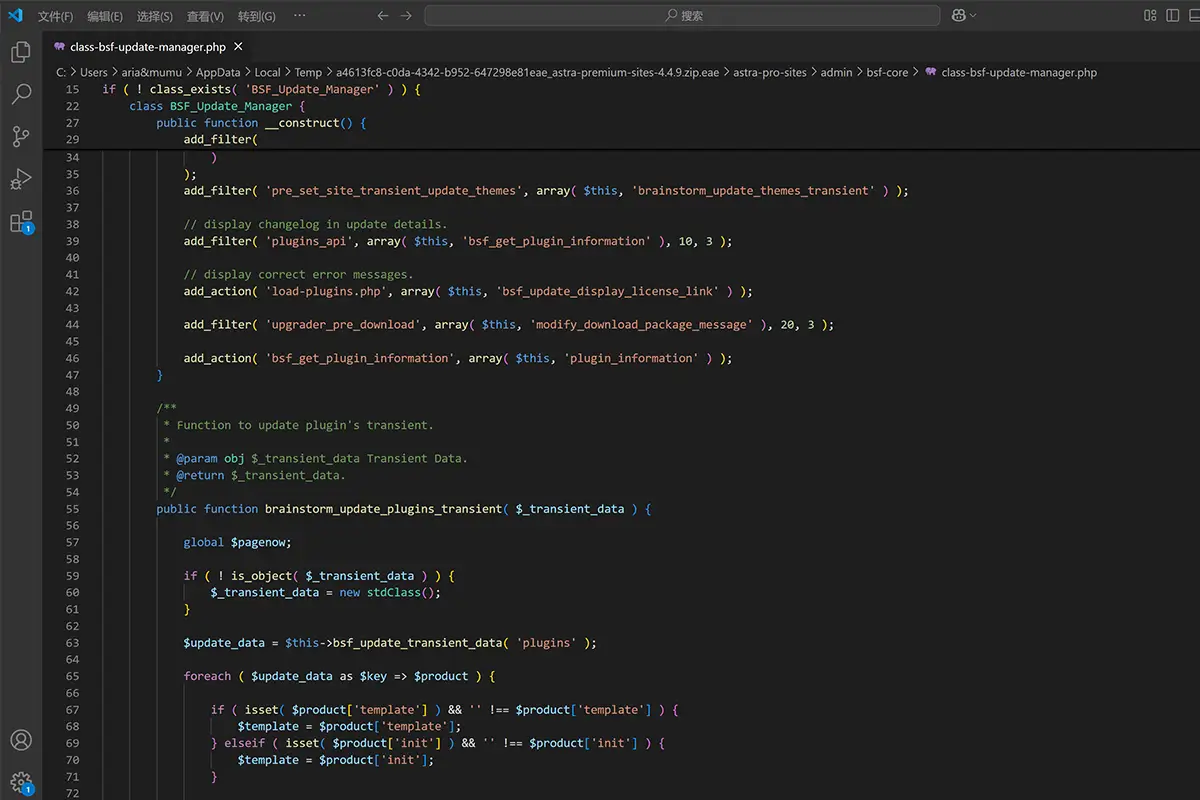The image size is (1200, 800).
Task: Click the comment 'display correct error messages.'
Action: 298,274
